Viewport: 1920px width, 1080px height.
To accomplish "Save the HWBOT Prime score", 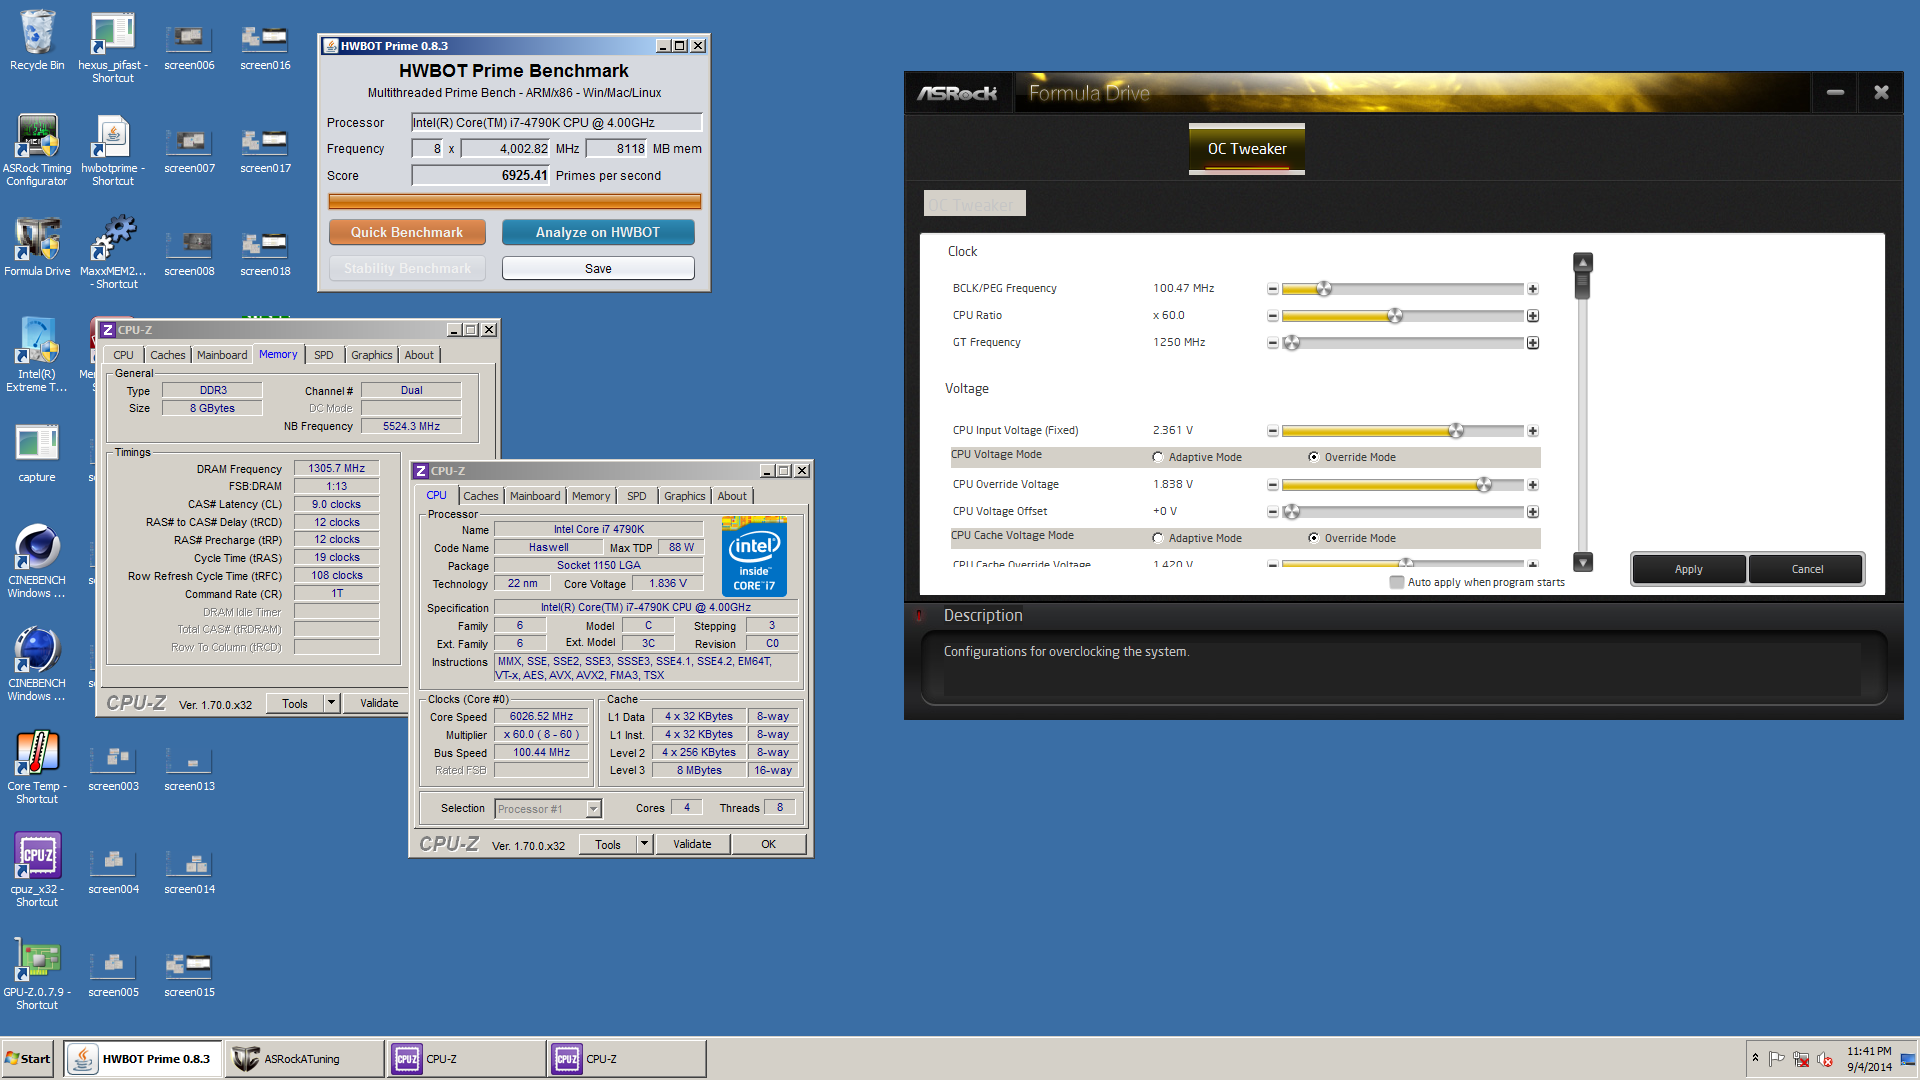I will [x=598, y=268].
